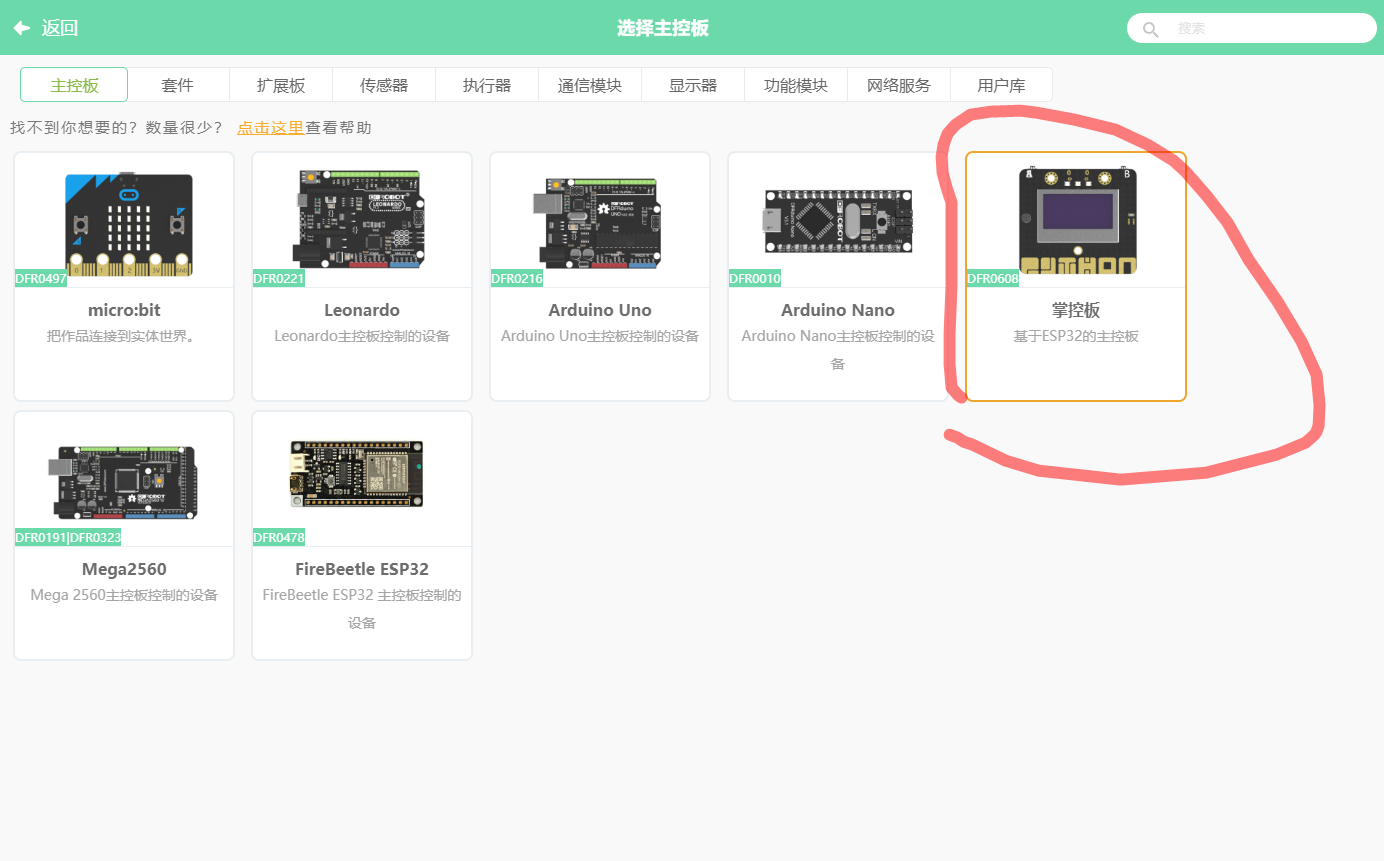Viewport: 1384px width, 861px height.
Task: Click the back arrow icon
Action: (x=21, y=28)
